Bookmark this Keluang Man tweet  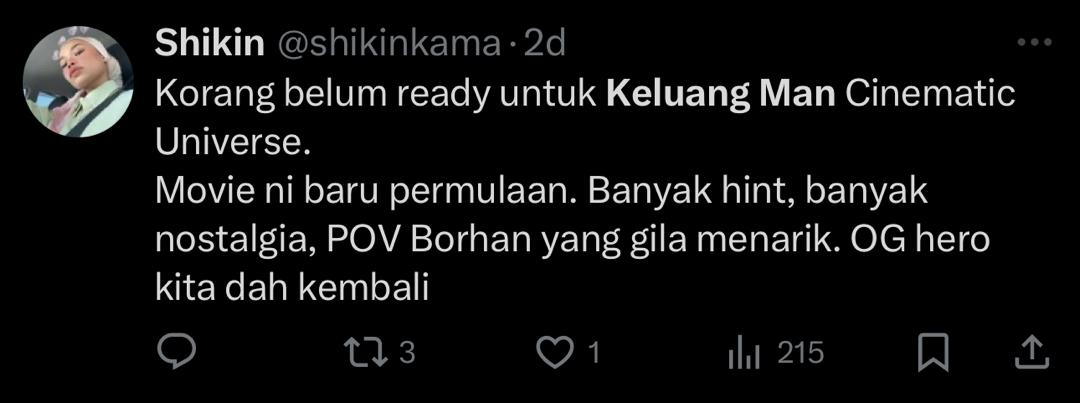(x=933, y=354)
